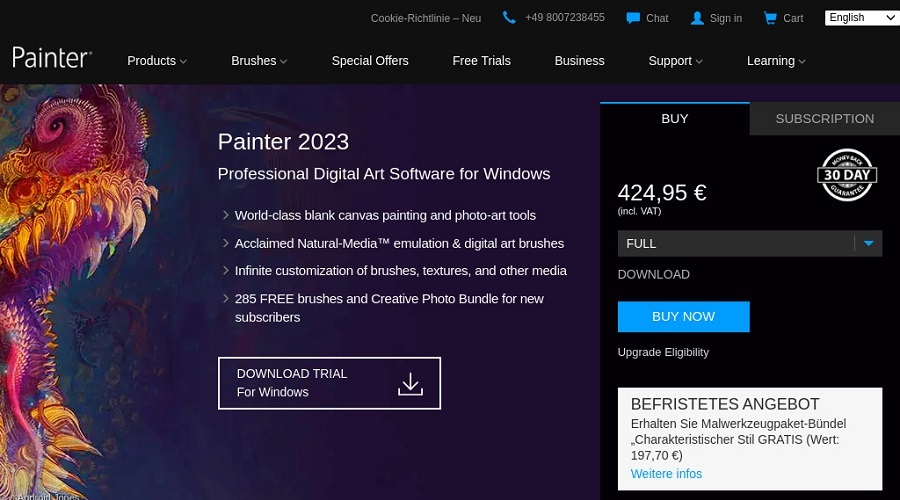Click the user profile icon
Viewport: 900px width, 500px height.
click(697, 18)
